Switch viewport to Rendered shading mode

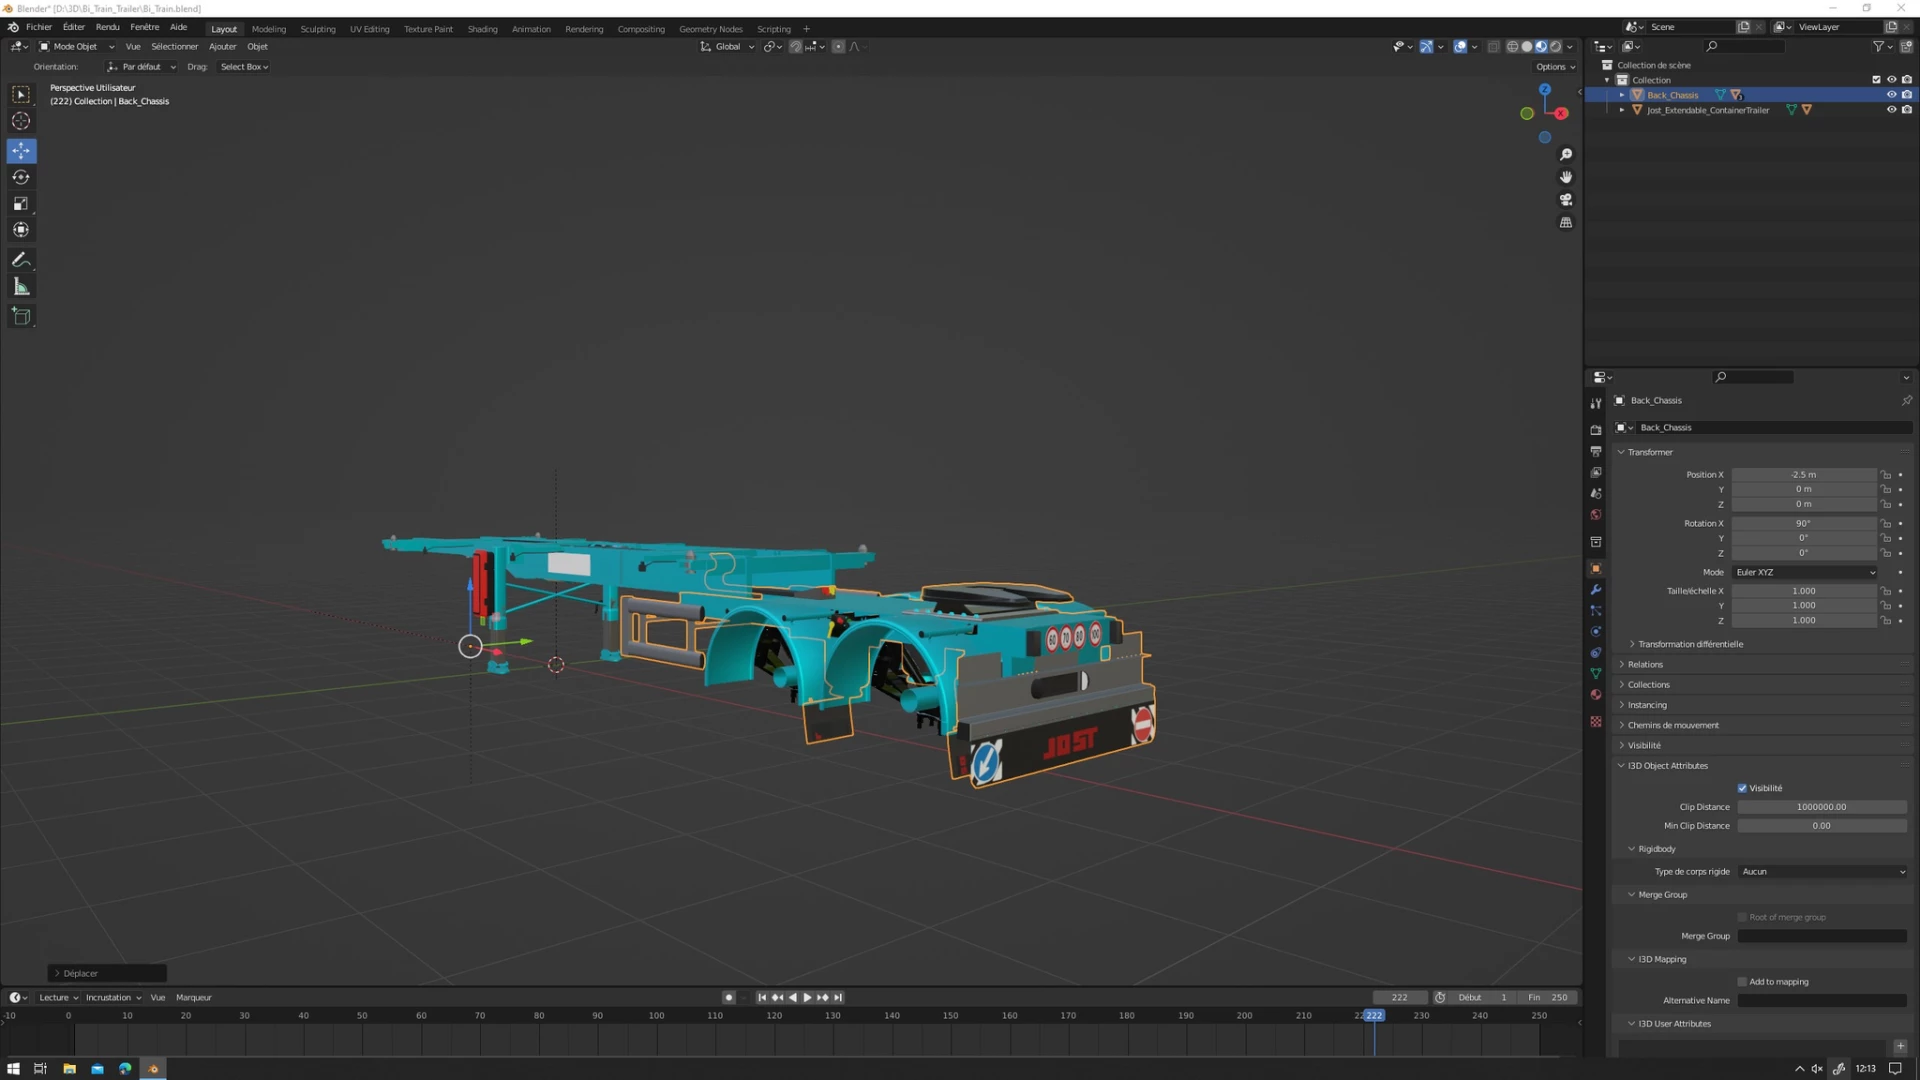pos(1555,46)
